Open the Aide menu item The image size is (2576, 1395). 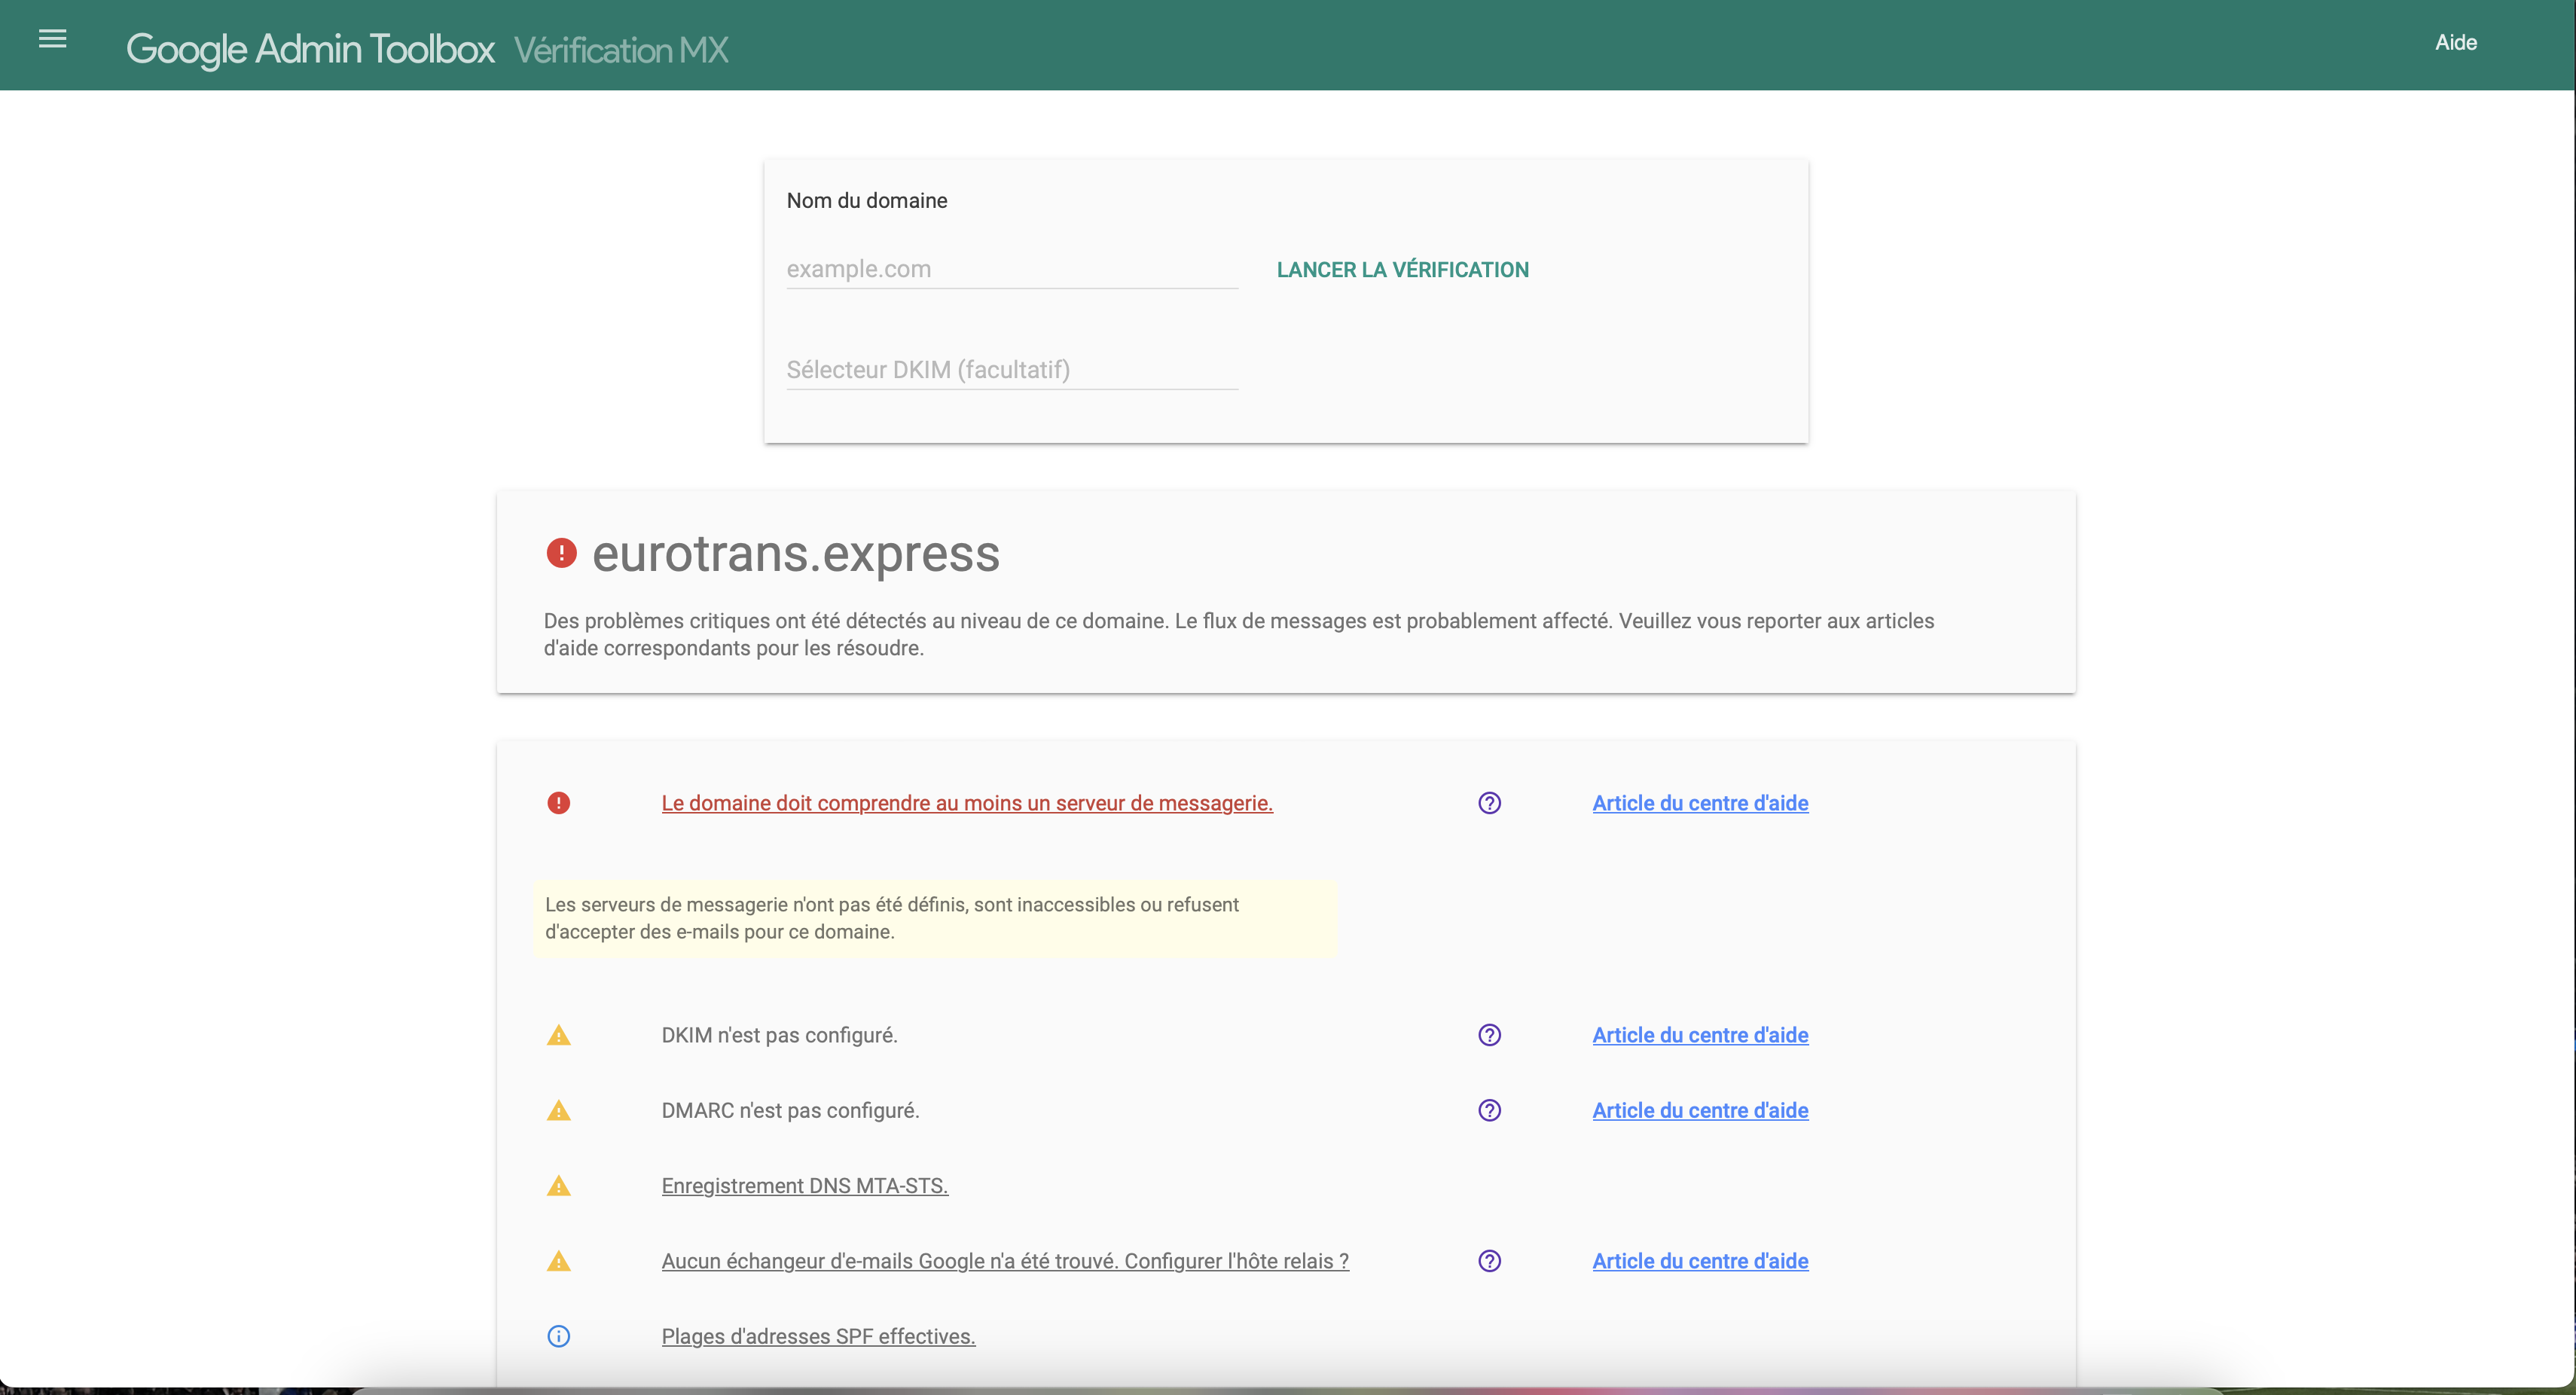tap(2455, 43)
